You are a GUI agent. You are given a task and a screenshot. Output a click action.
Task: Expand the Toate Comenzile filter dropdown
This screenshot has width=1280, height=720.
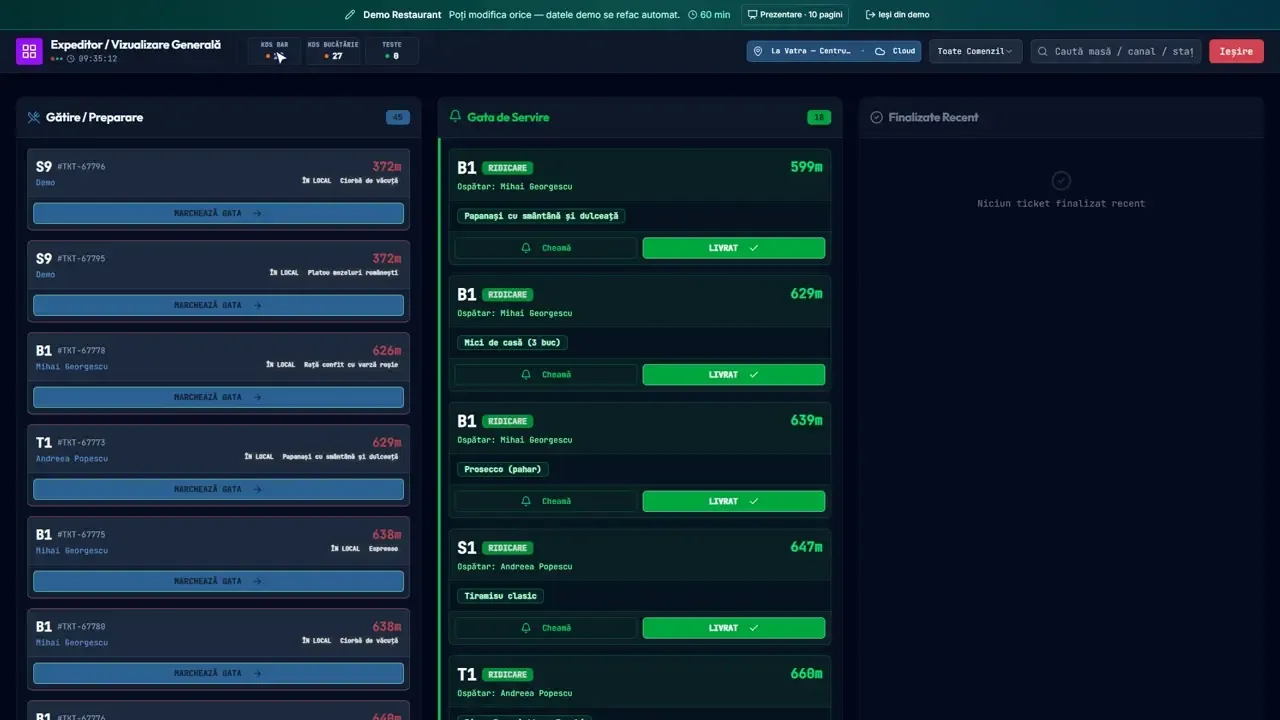point(975,51)
